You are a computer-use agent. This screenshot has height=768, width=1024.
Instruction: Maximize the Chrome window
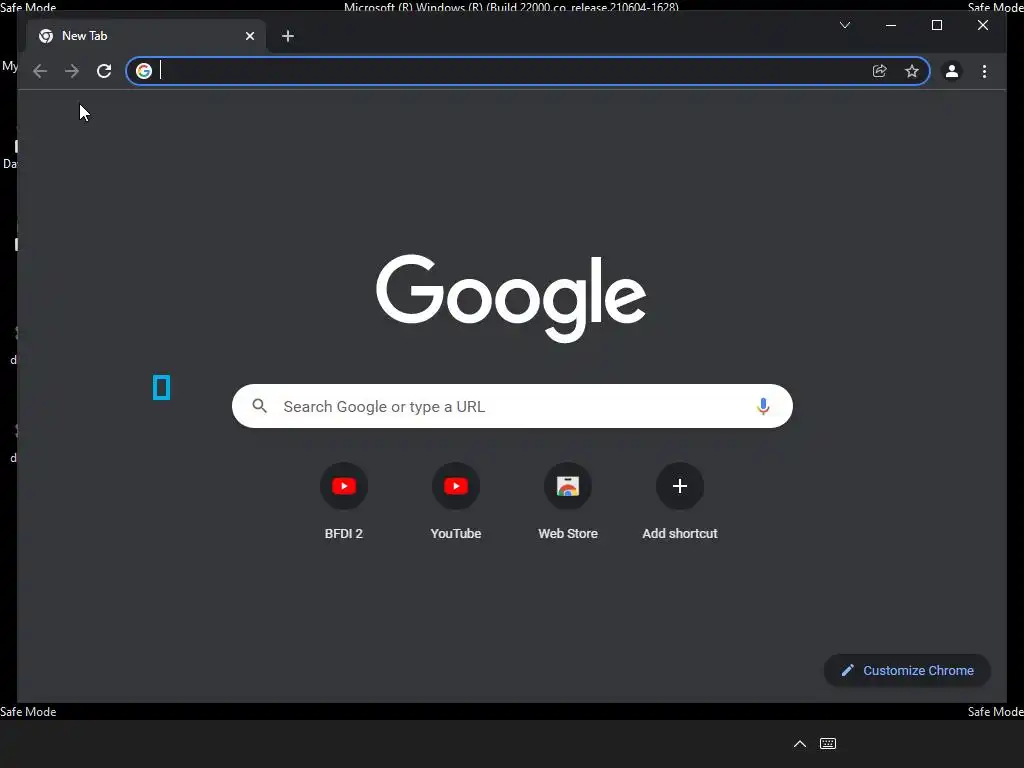pyautogui.click(x=936, y=25)
